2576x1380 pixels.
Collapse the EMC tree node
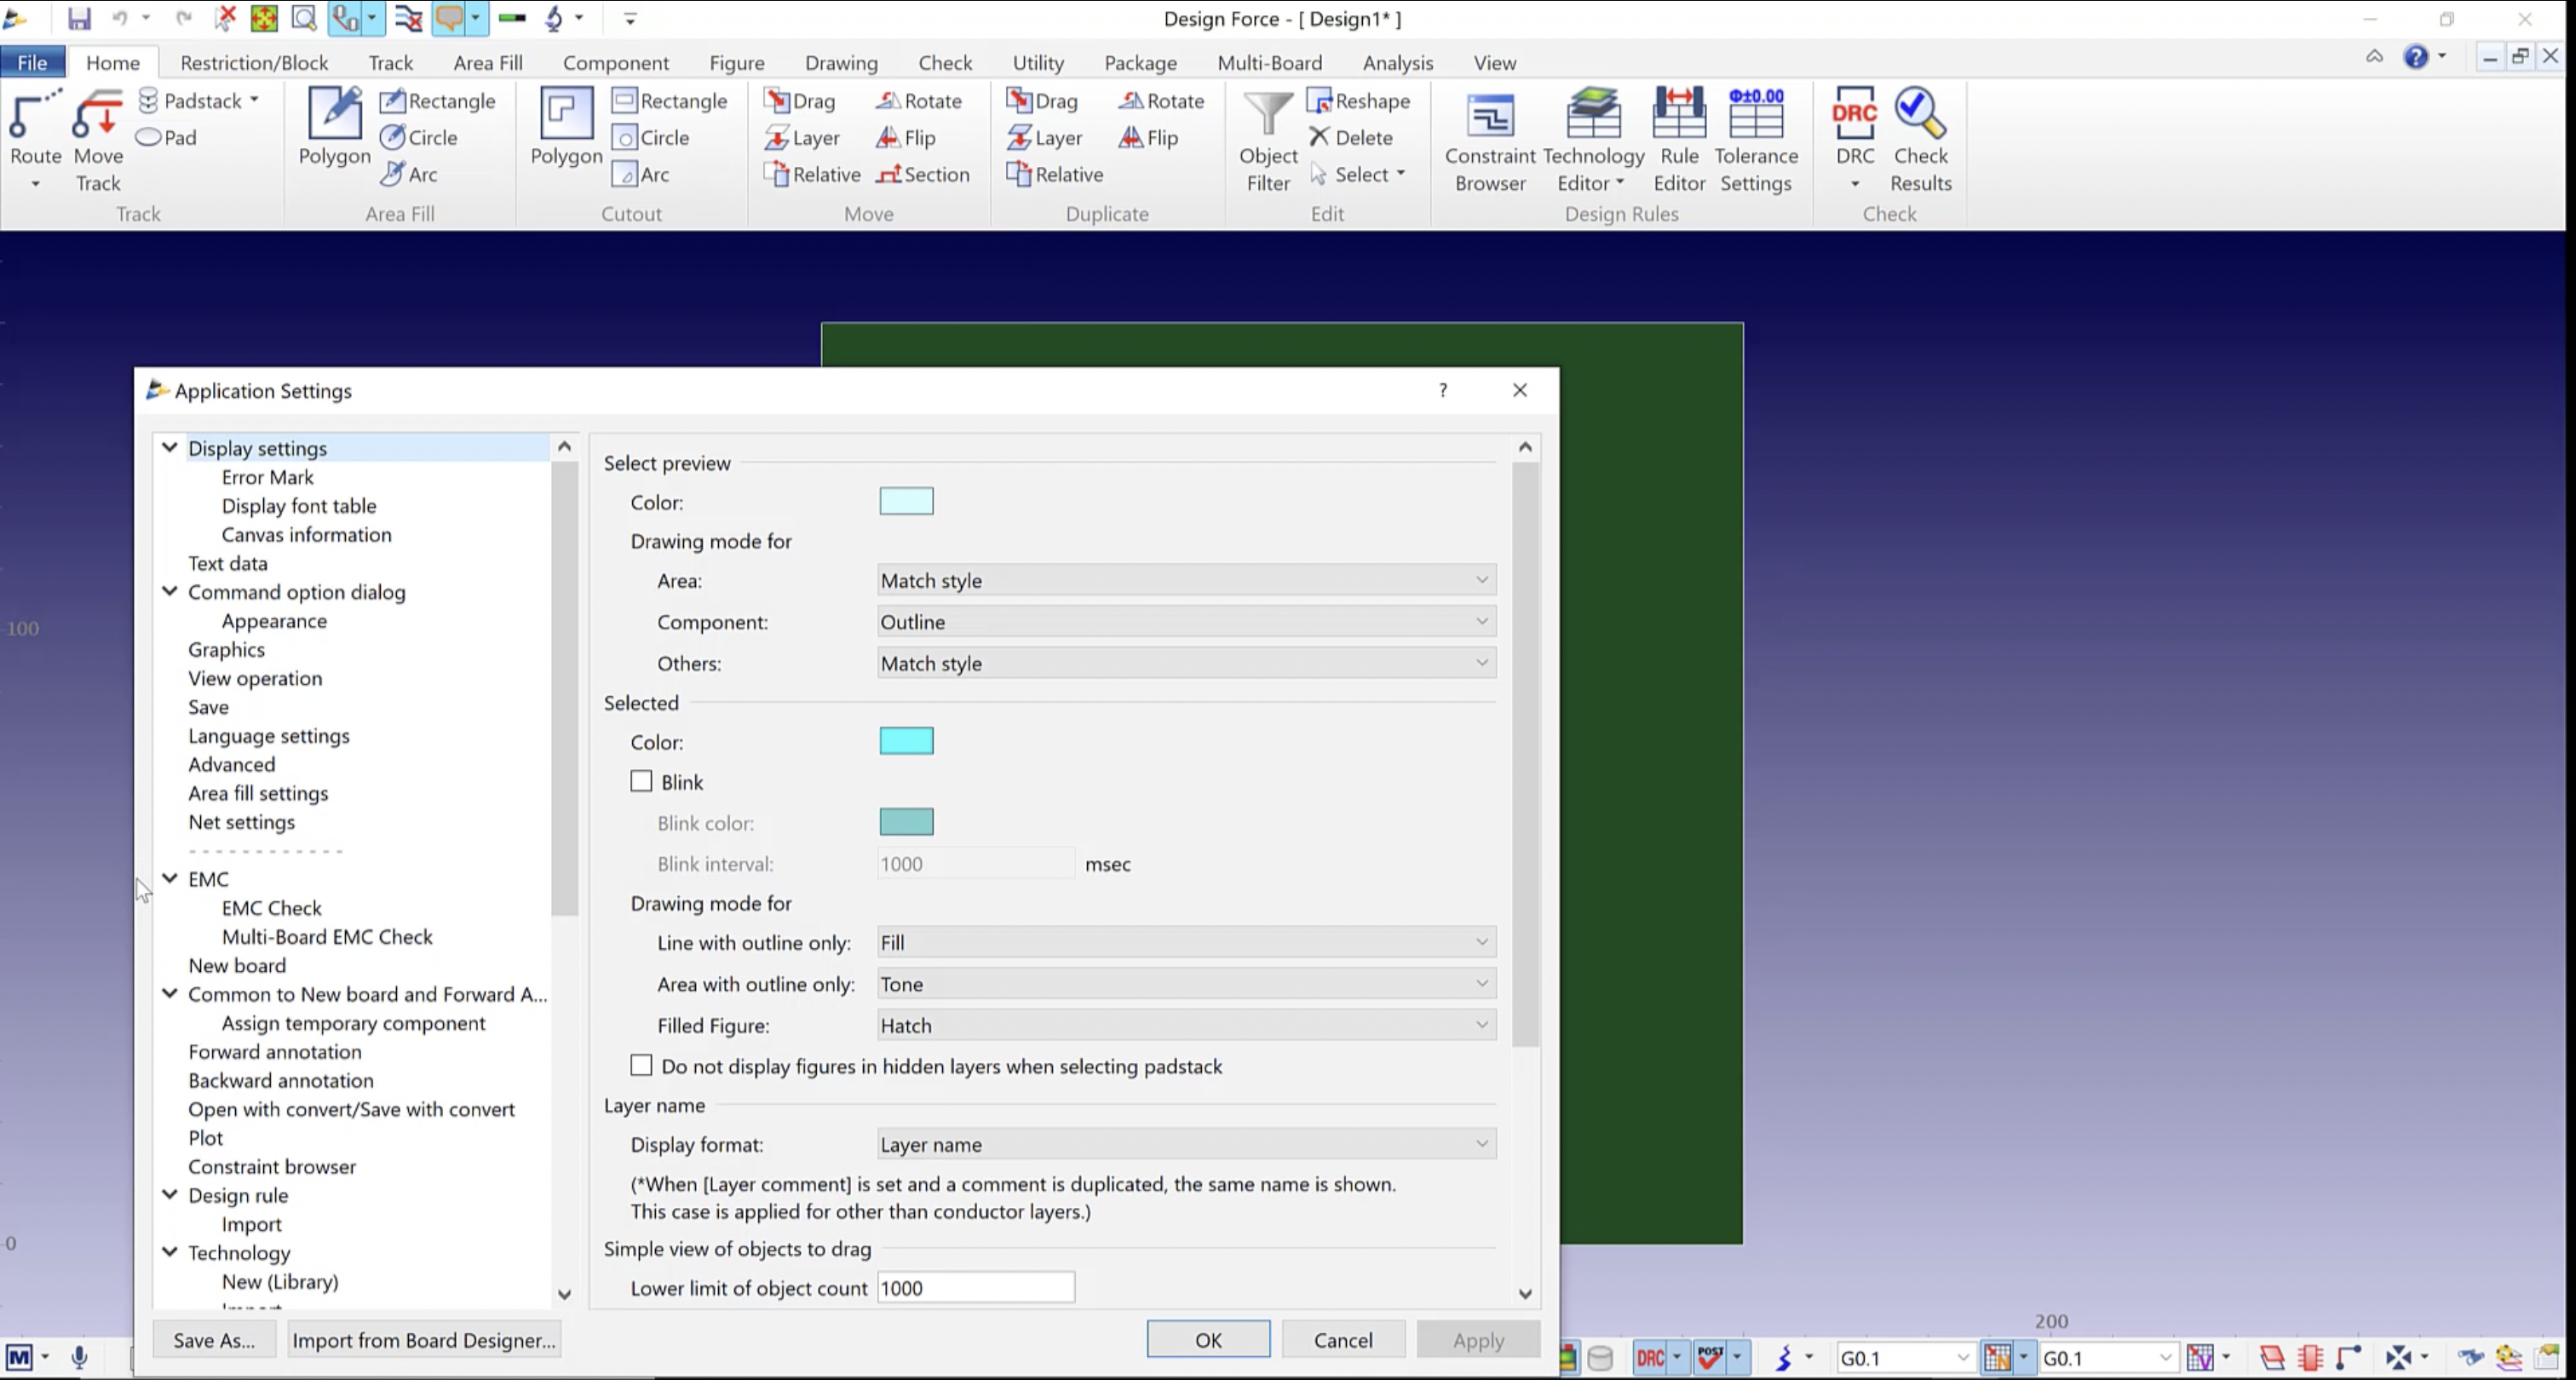click(x=170, y=878)
